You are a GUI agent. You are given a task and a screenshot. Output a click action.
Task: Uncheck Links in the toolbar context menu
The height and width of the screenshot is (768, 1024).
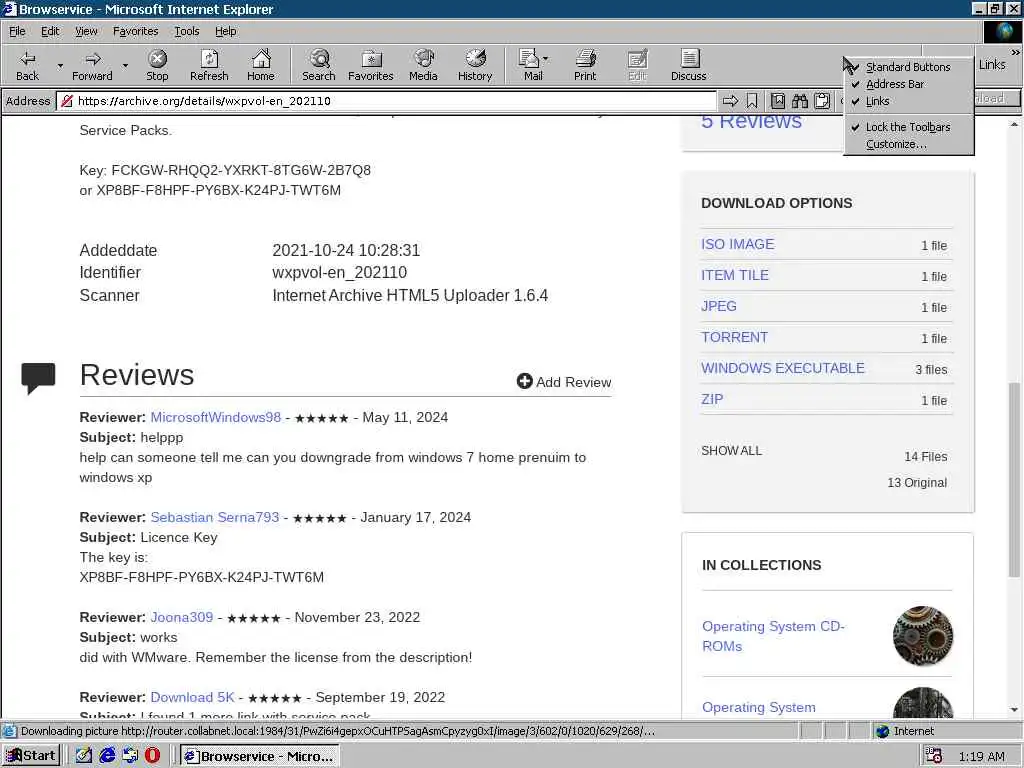click(908, 101)
